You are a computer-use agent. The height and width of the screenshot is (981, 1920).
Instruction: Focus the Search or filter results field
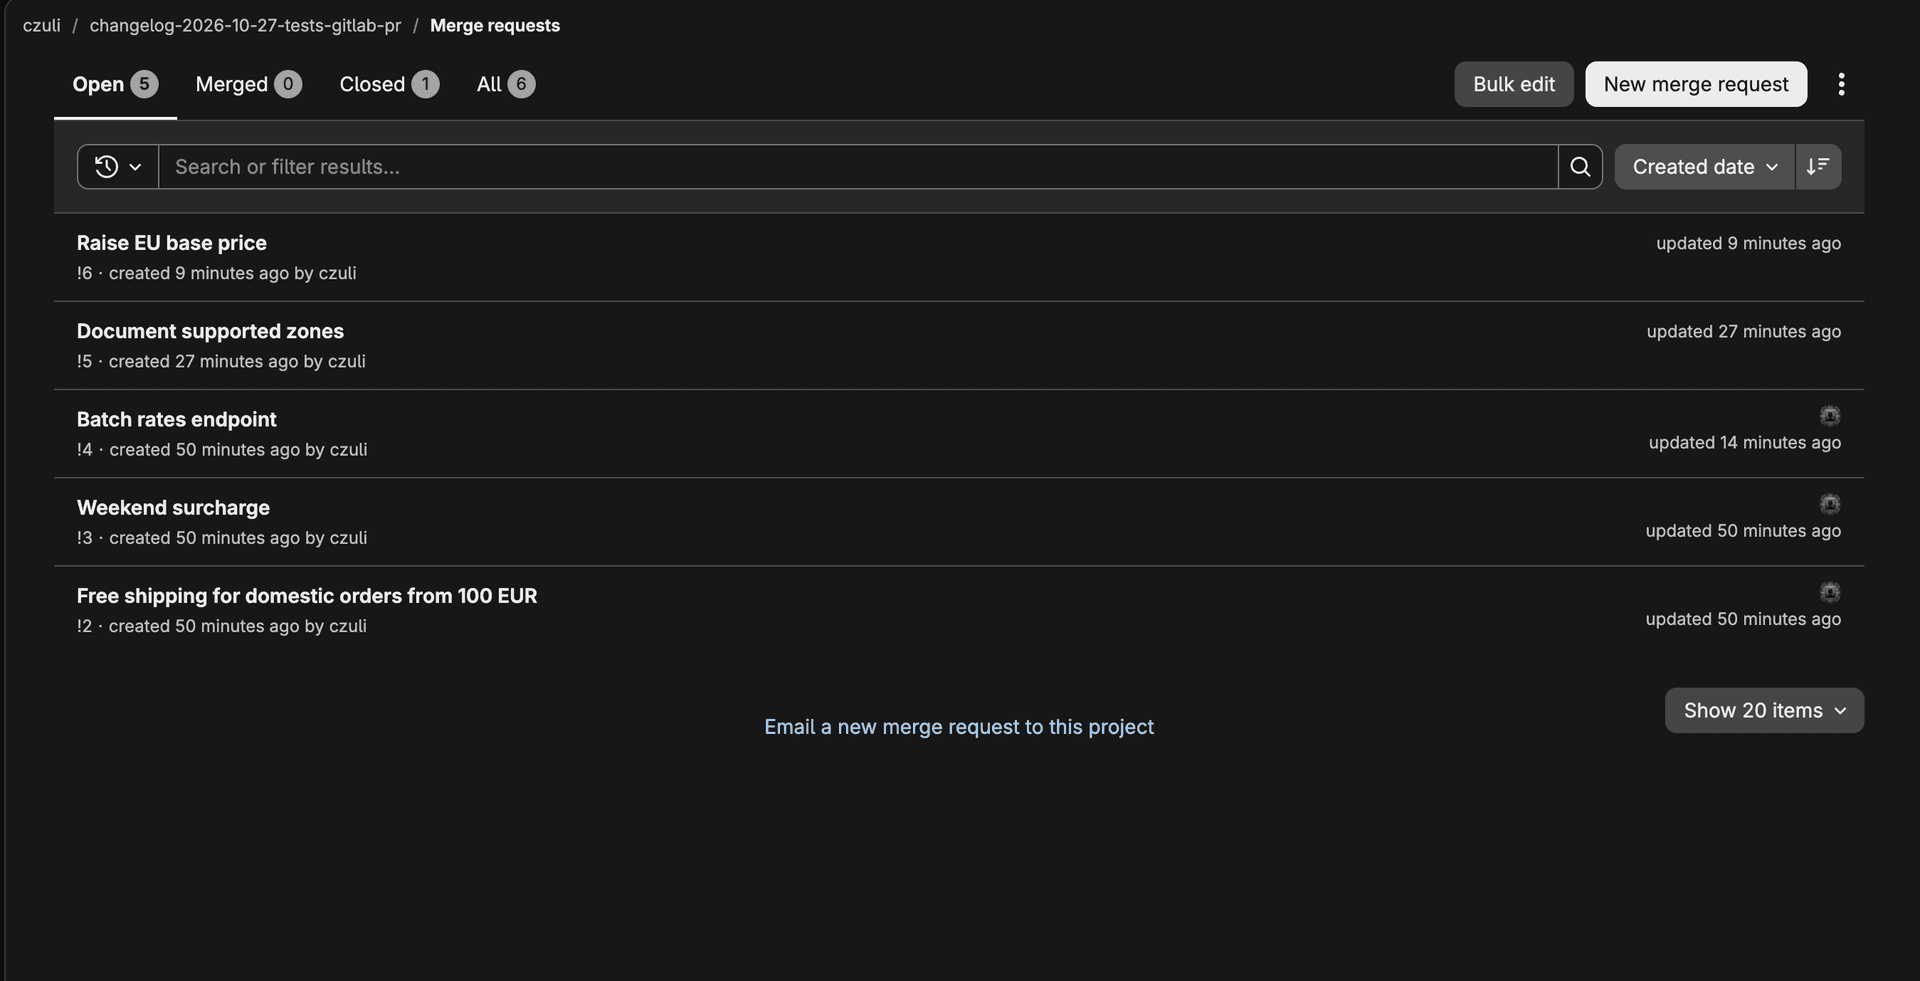tap(858, 167)
